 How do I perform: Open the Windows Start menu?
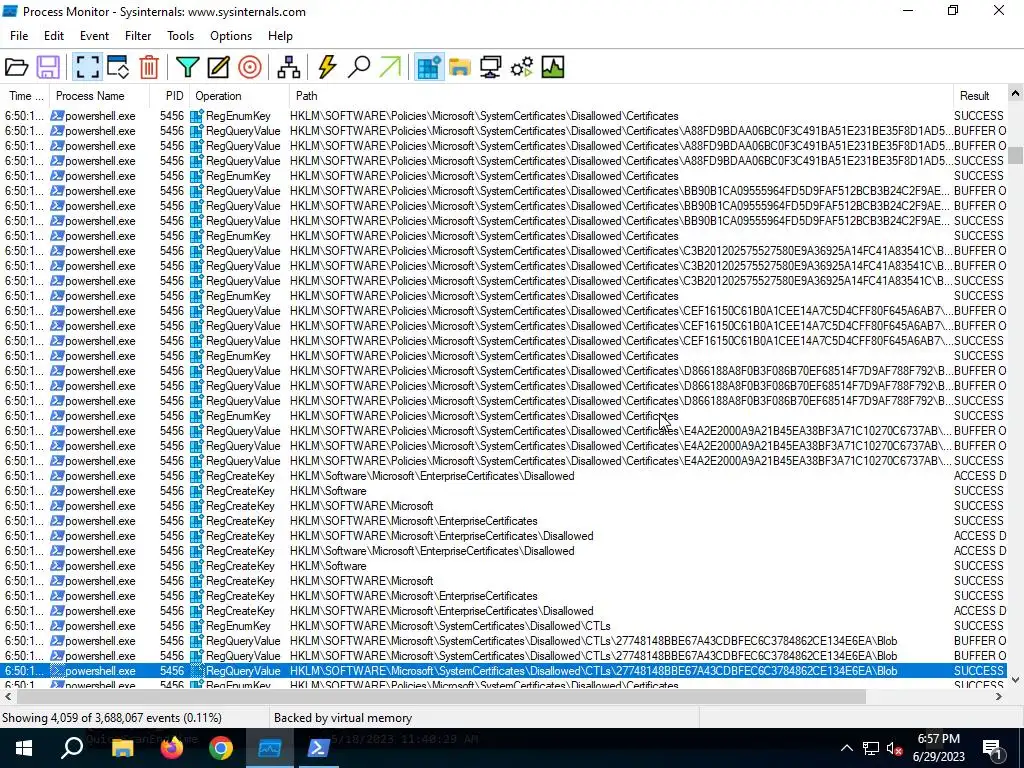click(x=24, y=748)
